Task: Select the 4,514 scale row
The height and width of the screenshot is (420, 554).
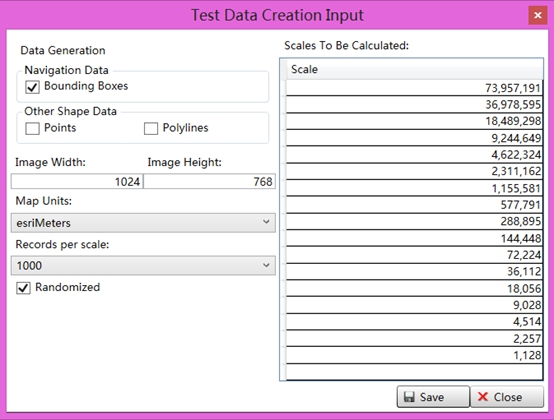Action: pos(414,322)
